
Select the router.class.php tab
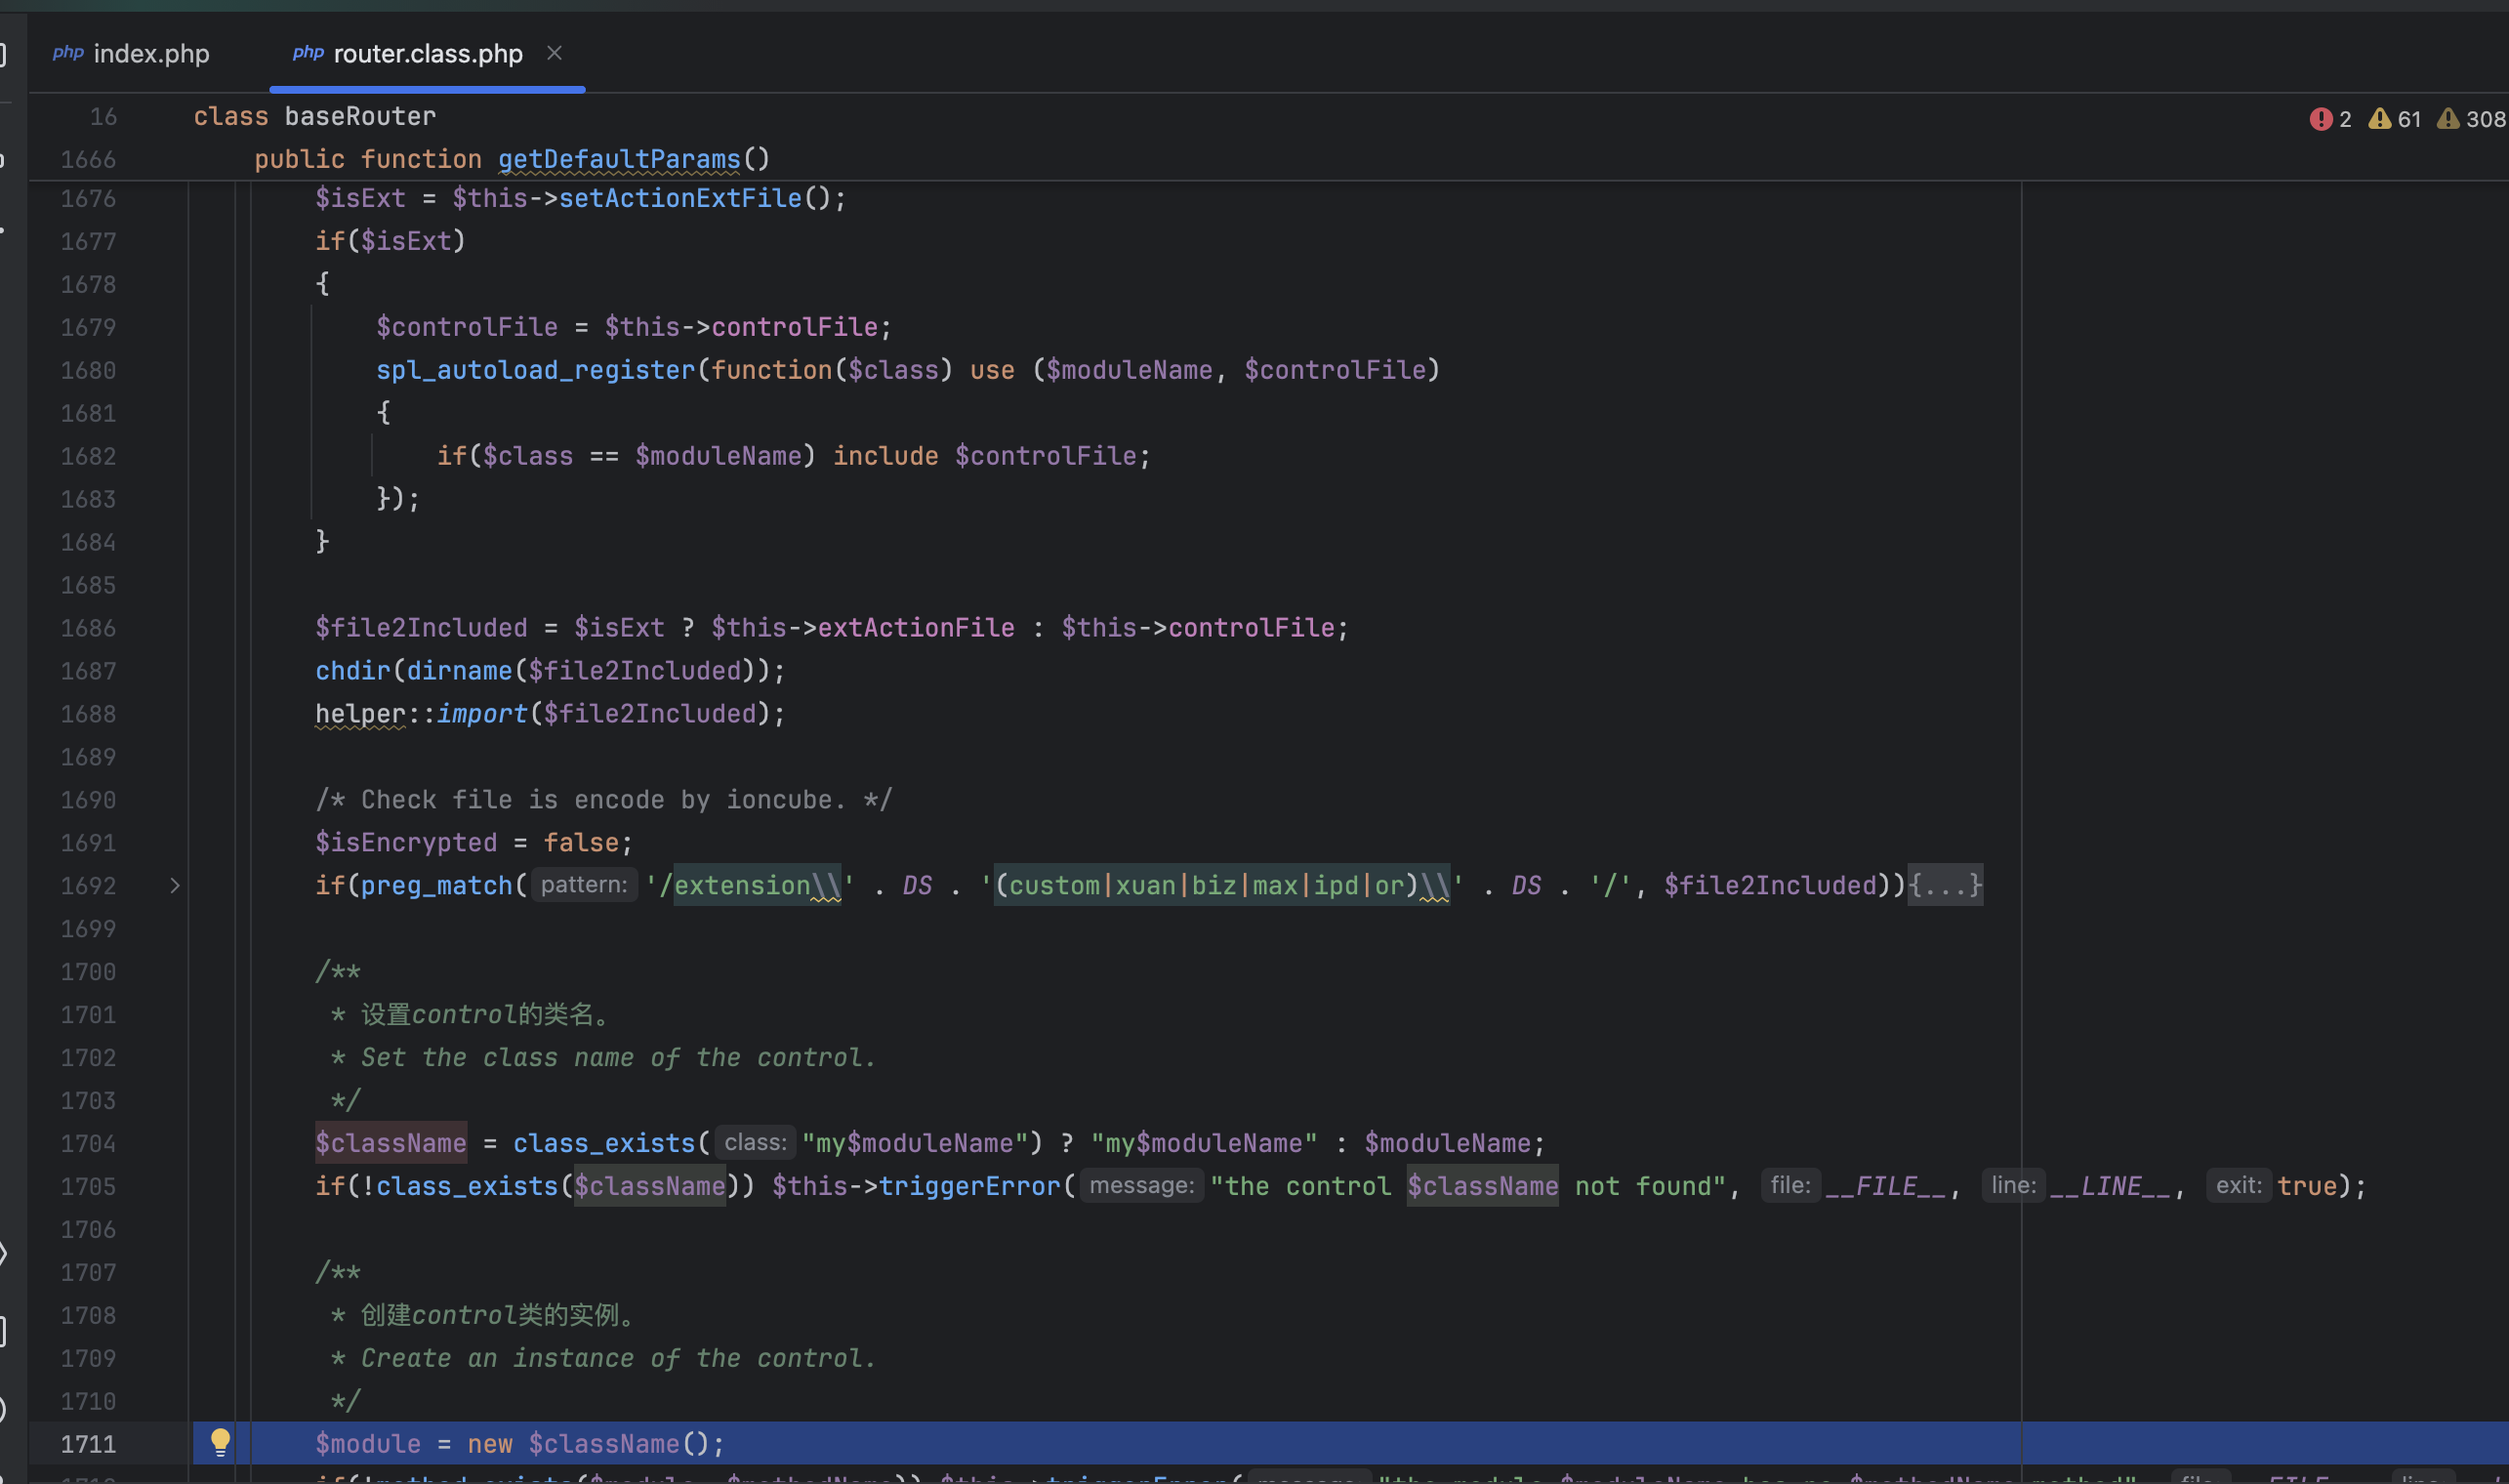click(x=427, y=53)
